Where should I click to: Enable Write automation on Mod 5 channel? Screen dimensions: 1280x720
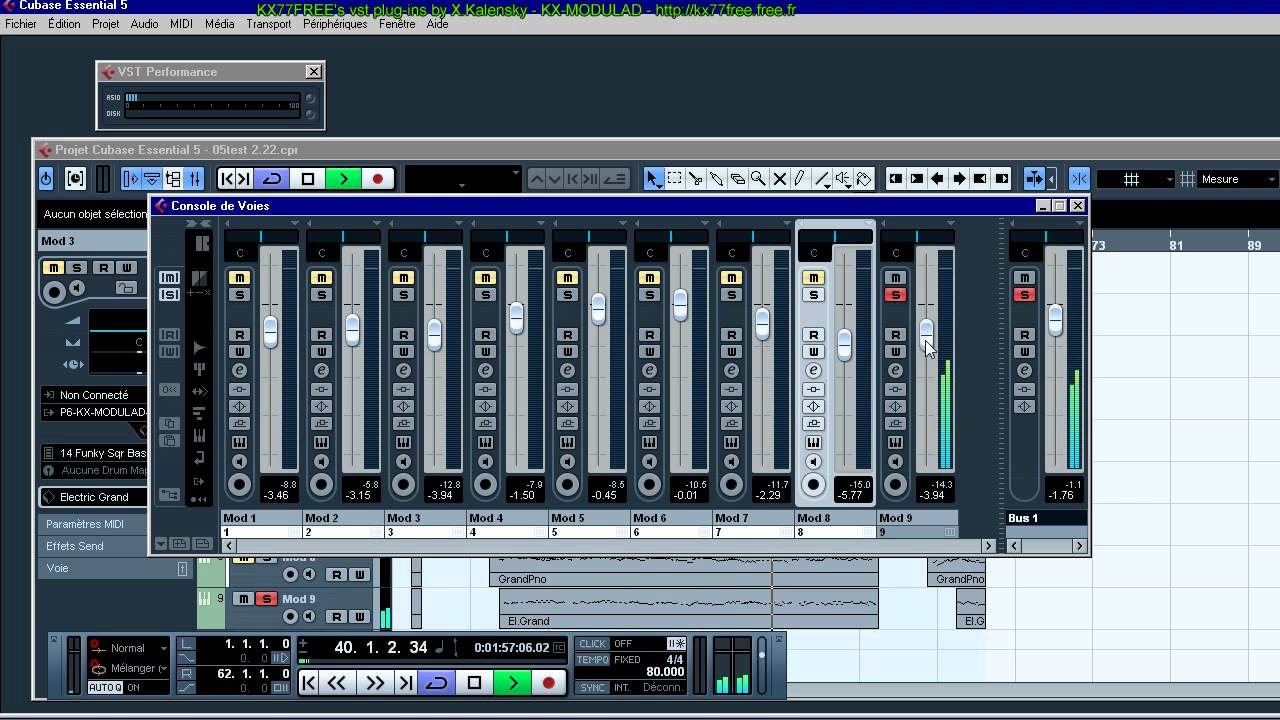[x=568, y=352]
